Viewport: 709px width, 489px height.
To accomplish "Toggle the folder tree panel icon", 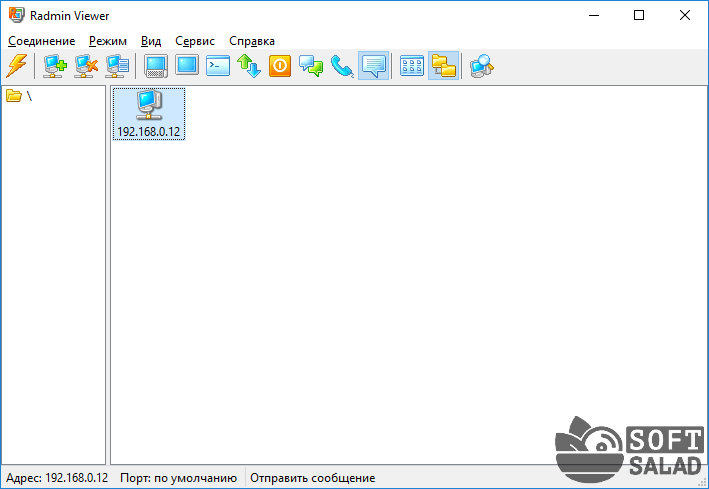I will [x=444, y=66].
